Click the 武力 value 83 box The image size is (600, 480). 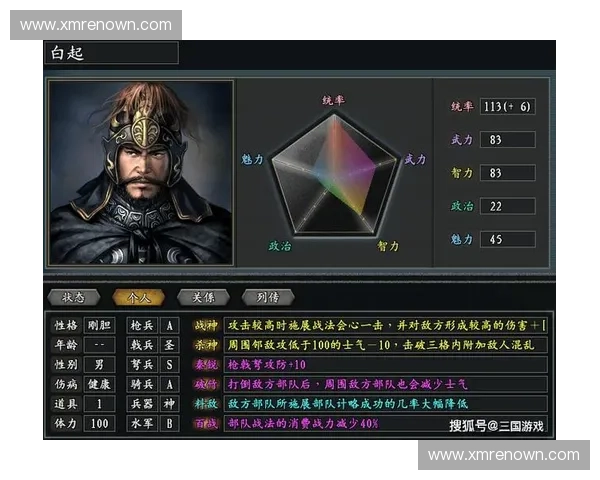[507, 140]
